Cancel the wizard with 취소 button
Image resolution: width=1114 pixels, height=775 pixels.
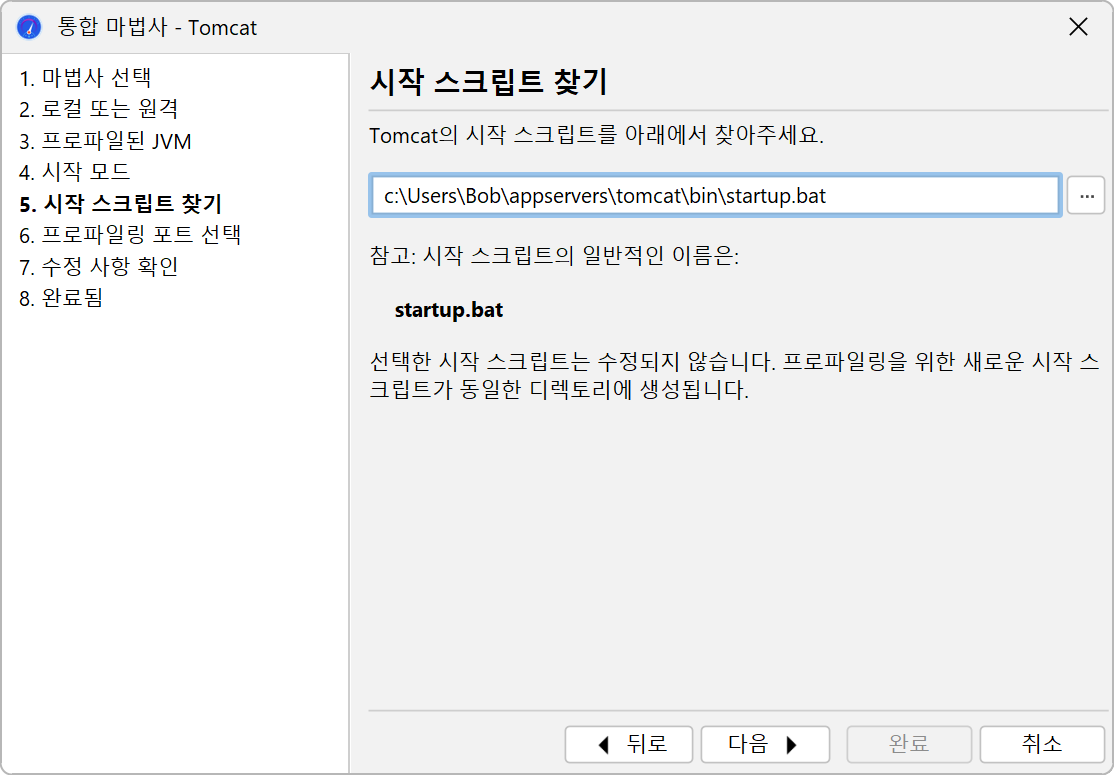click(1042, 744)
